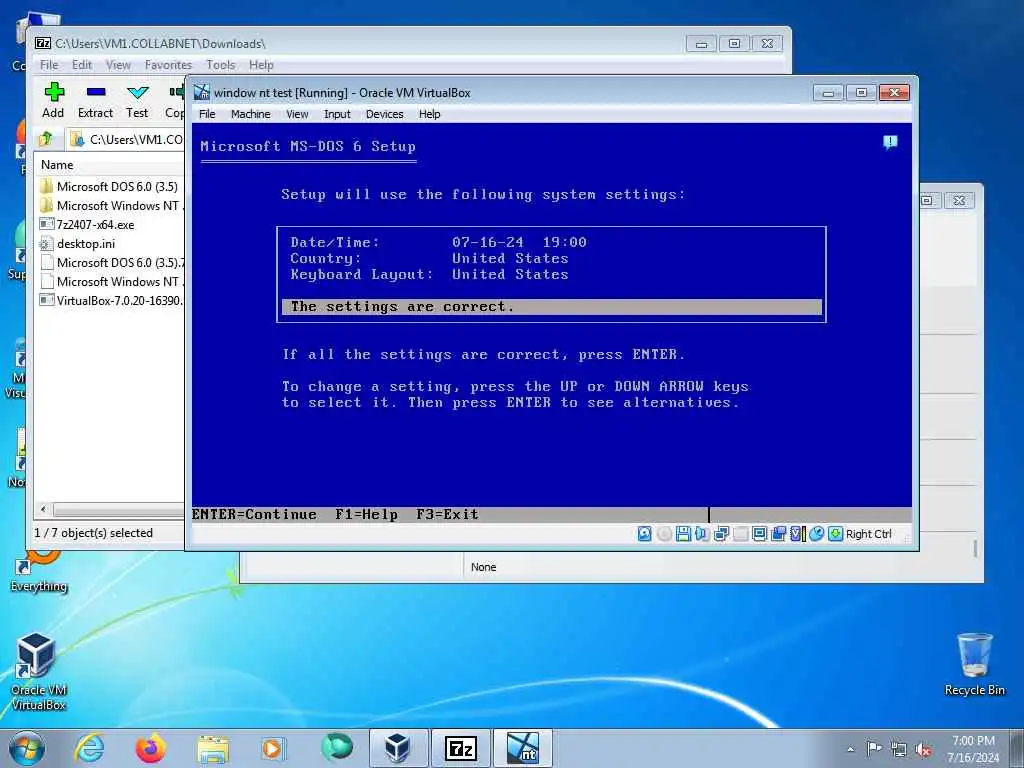Switch to VirtualBox Manager taskbar button

click(x=398, y=748)
